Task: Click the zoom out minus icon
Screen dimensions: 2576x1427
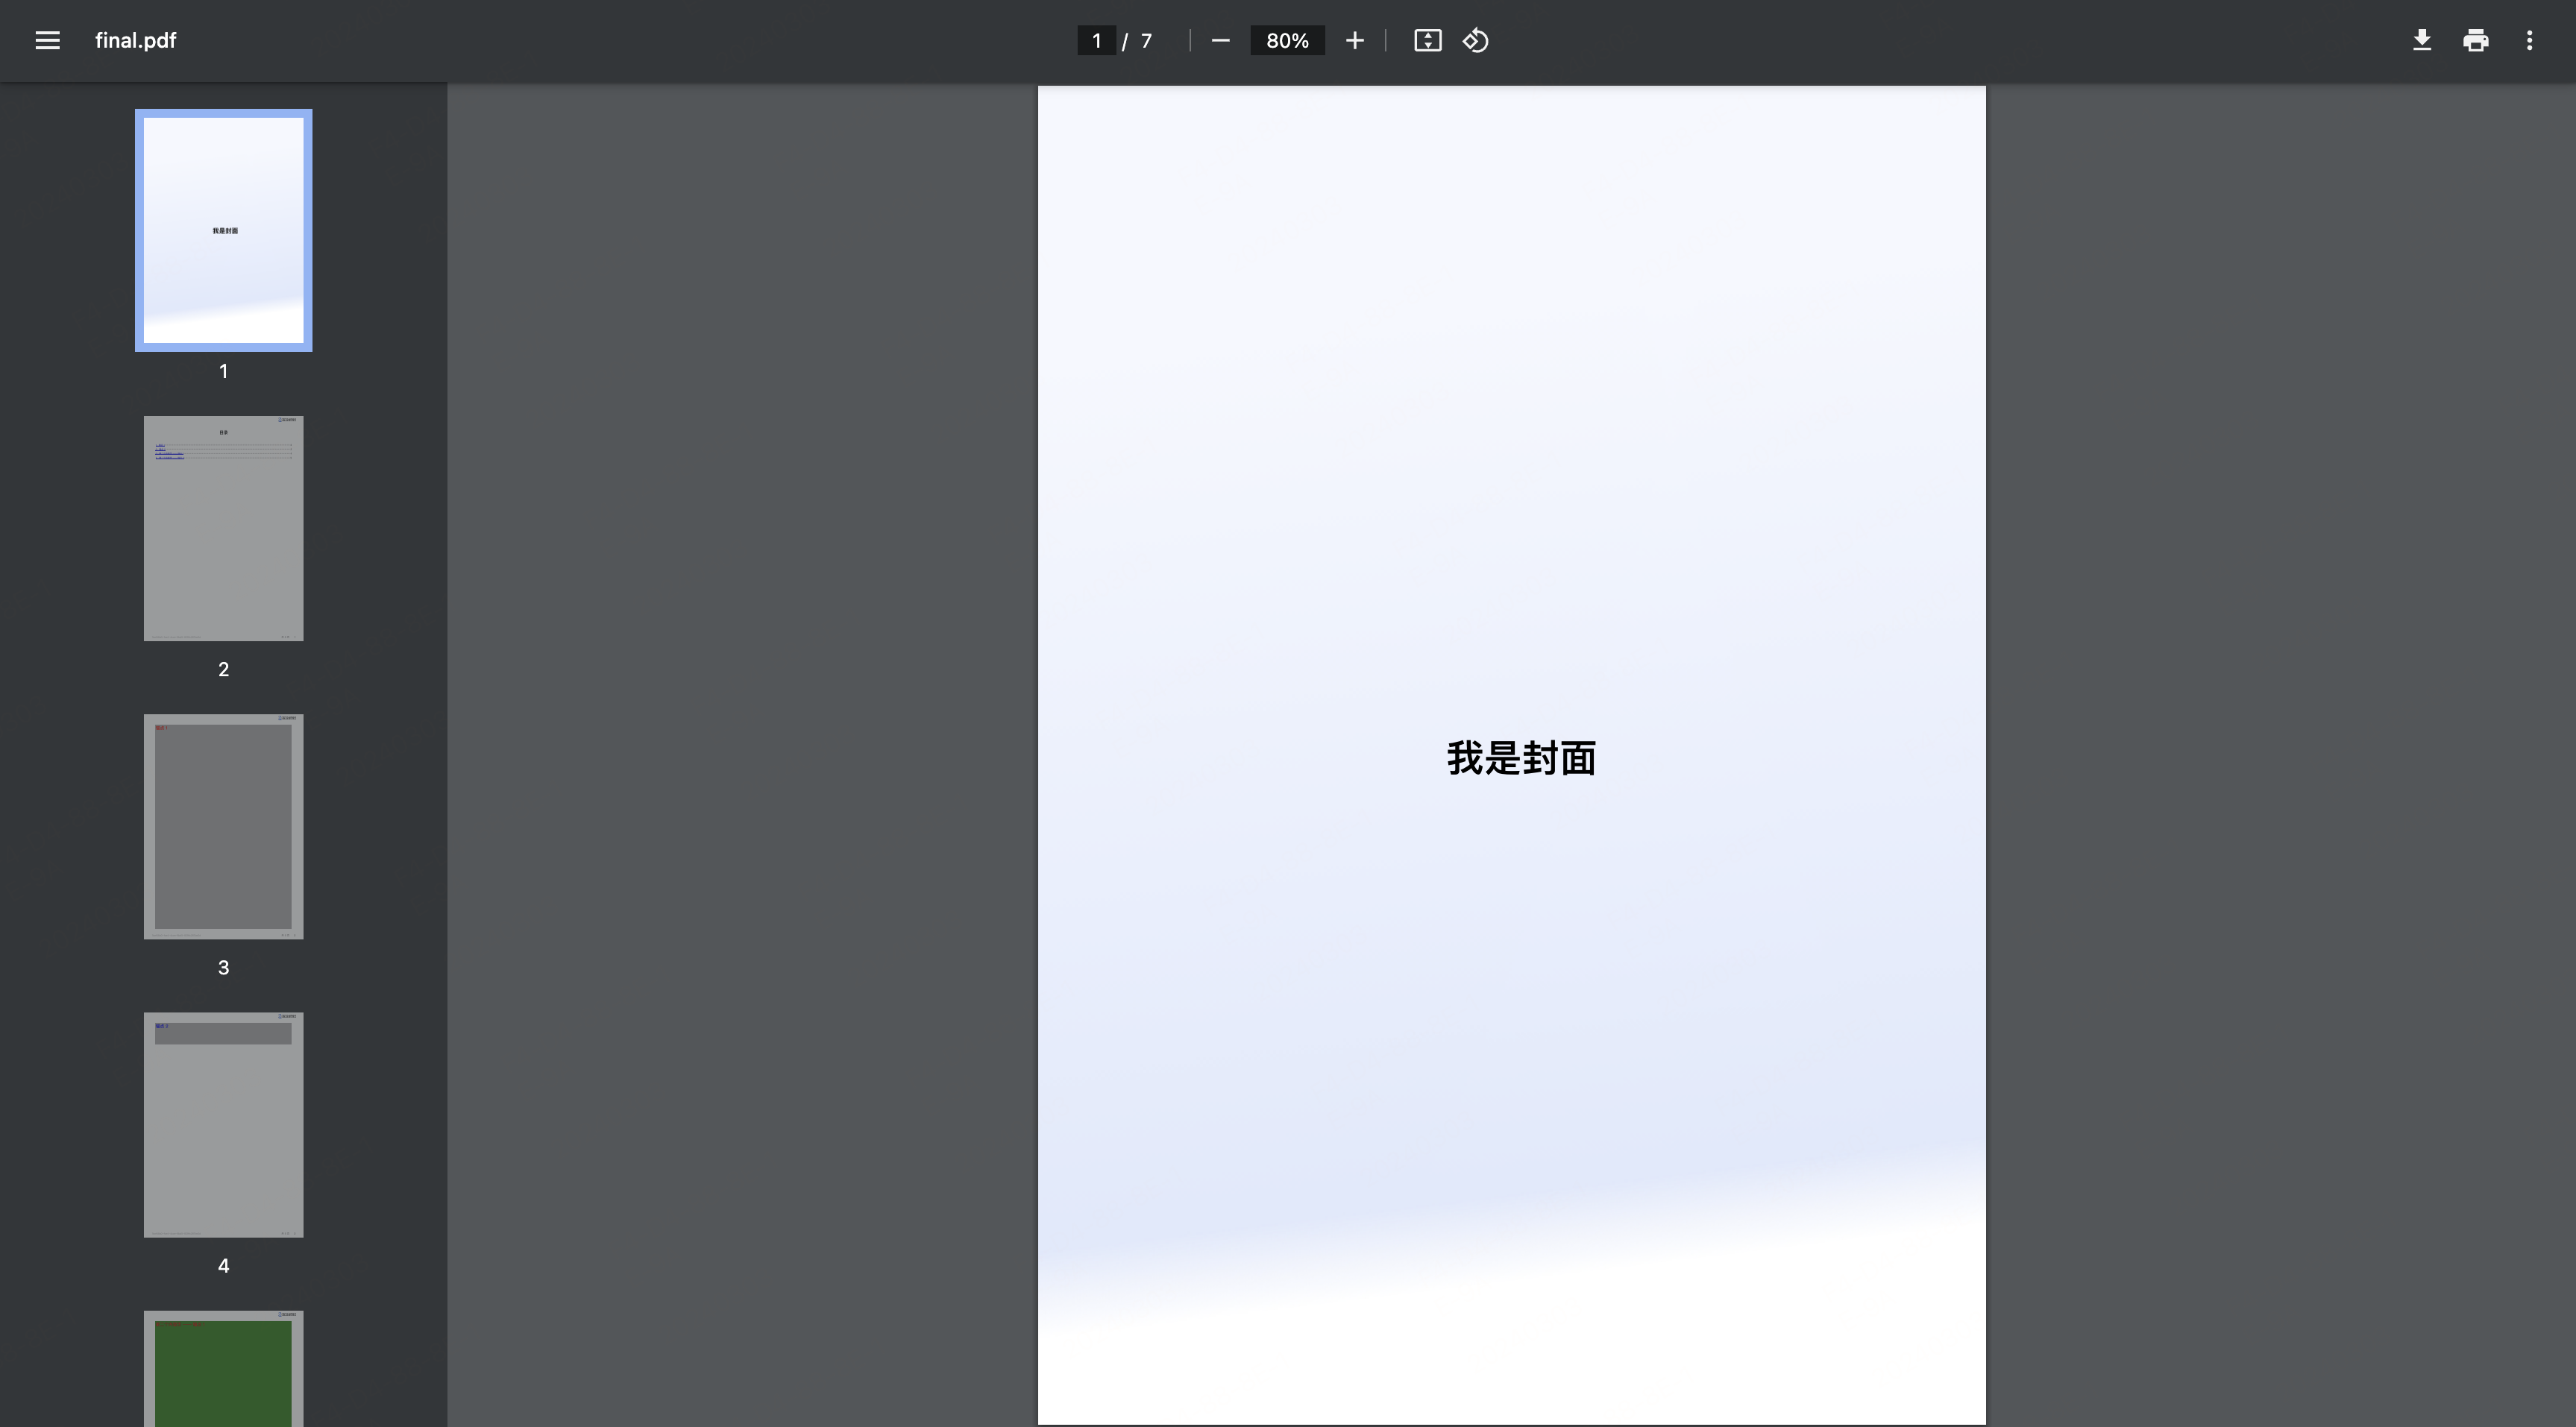Action: coord(1220,41)
